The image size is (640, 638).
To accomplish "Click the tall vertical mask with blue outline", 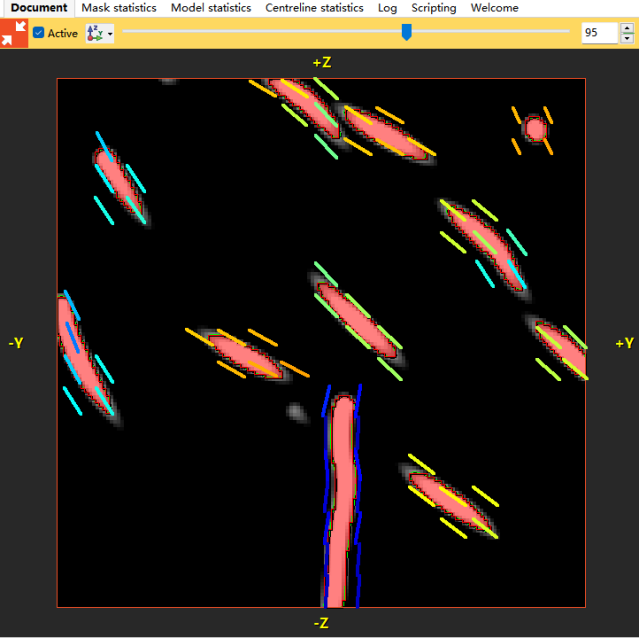I will tap(342, 501).
